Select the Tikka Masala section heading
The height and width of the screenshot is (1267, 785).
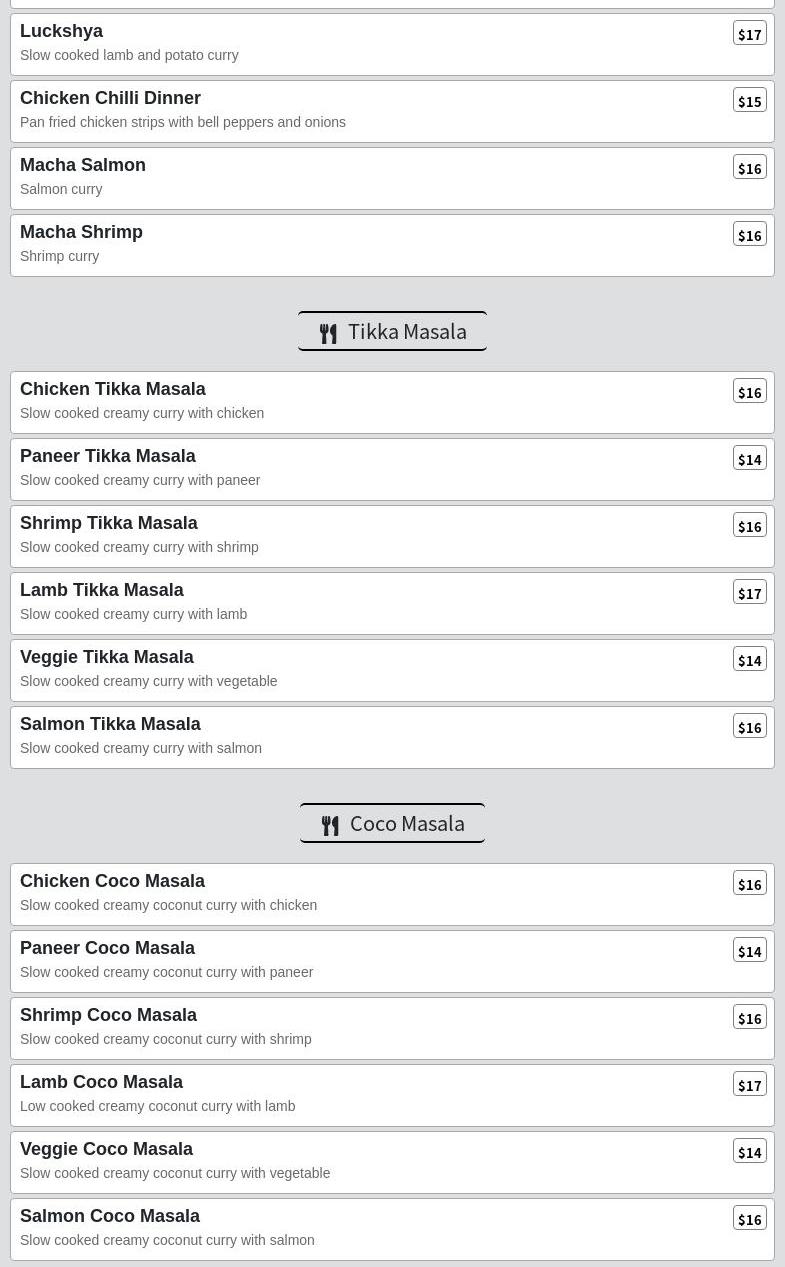click(x=407, y=331)
